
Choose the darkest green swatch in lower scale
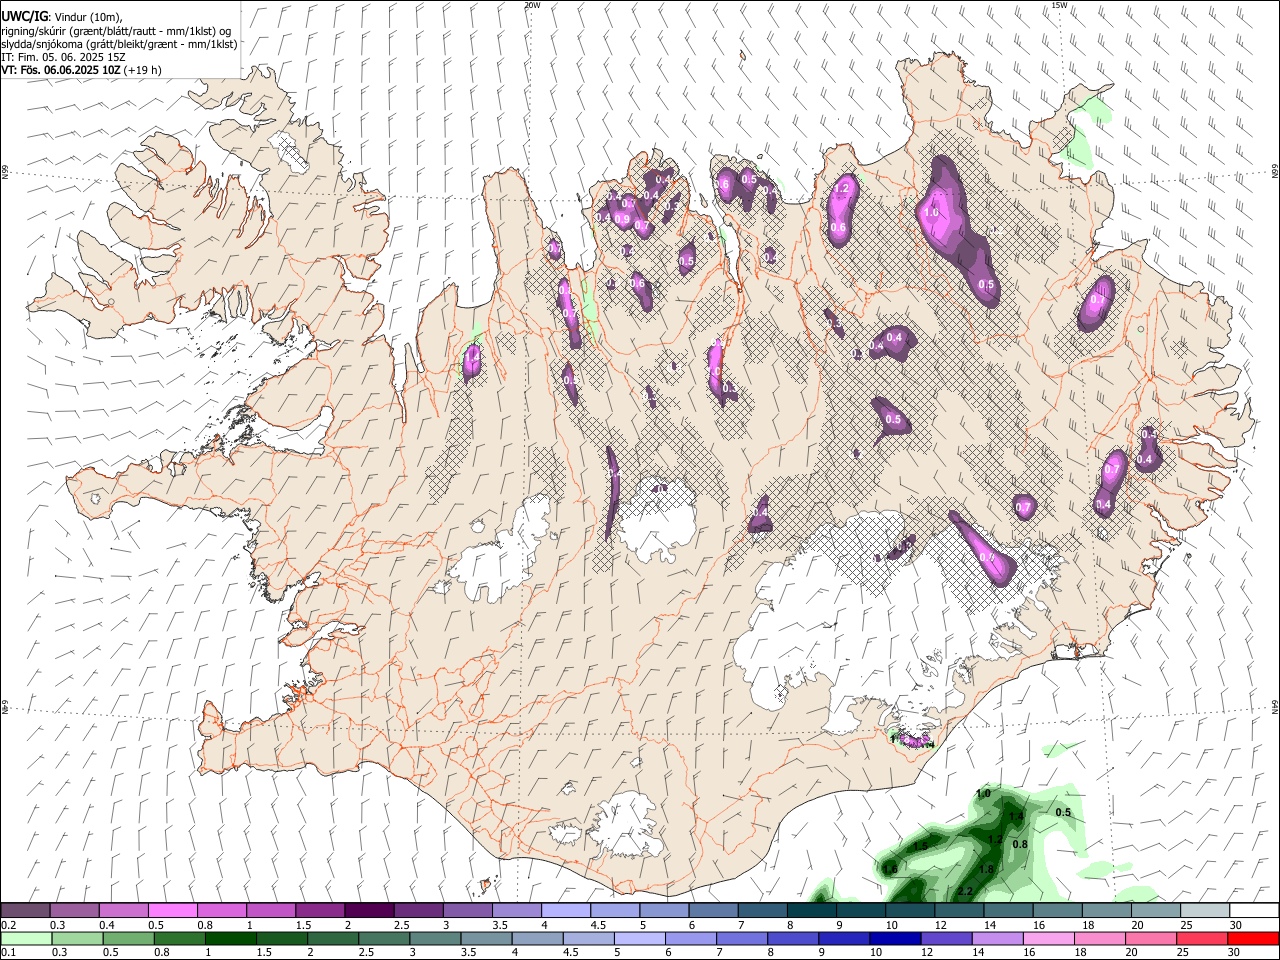[x=230, y=938]
